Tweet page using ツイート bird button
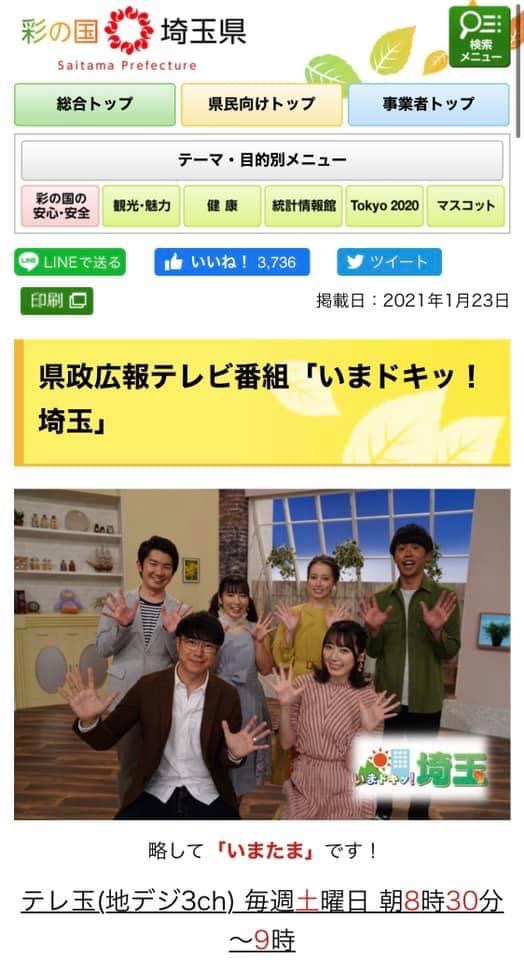Image resolution: width=524 pixels, height=960 pixels. click(389, 262)
